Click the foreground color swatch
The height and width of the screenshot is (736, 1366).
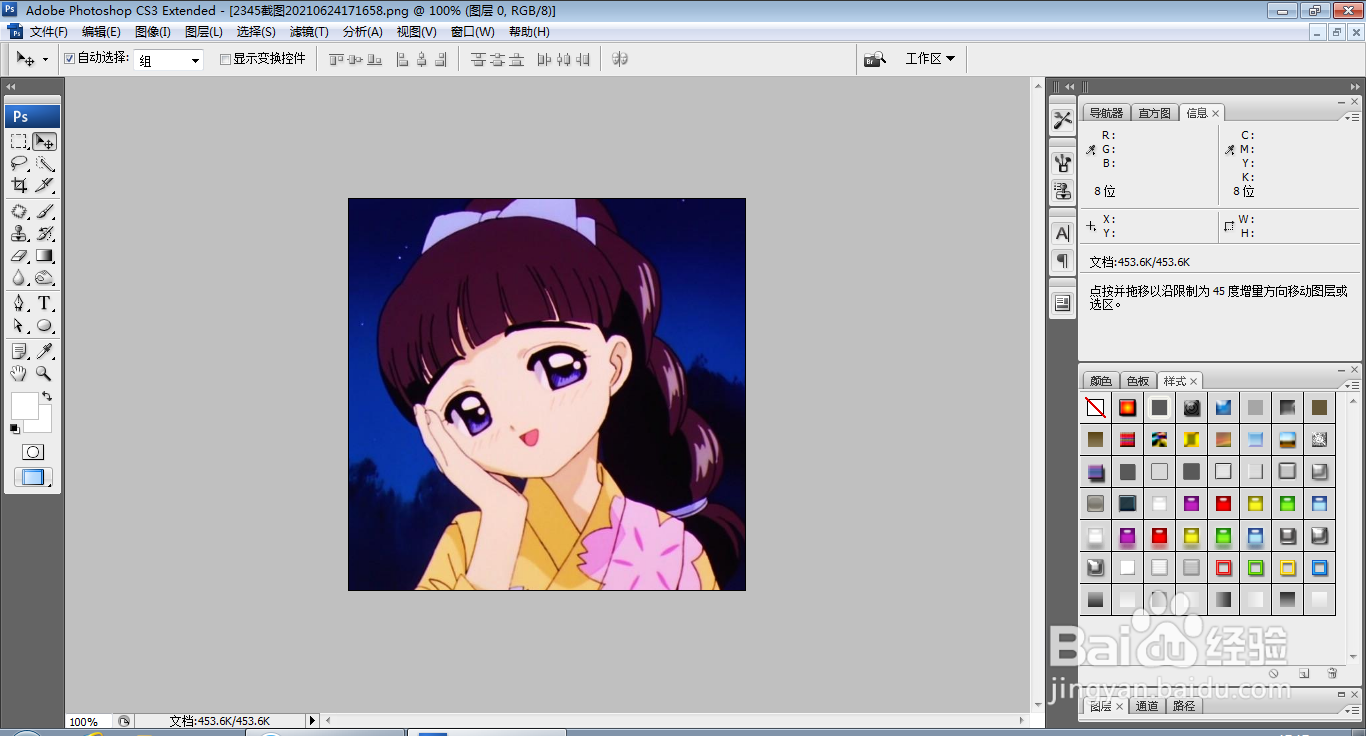(x=24, y=405)
